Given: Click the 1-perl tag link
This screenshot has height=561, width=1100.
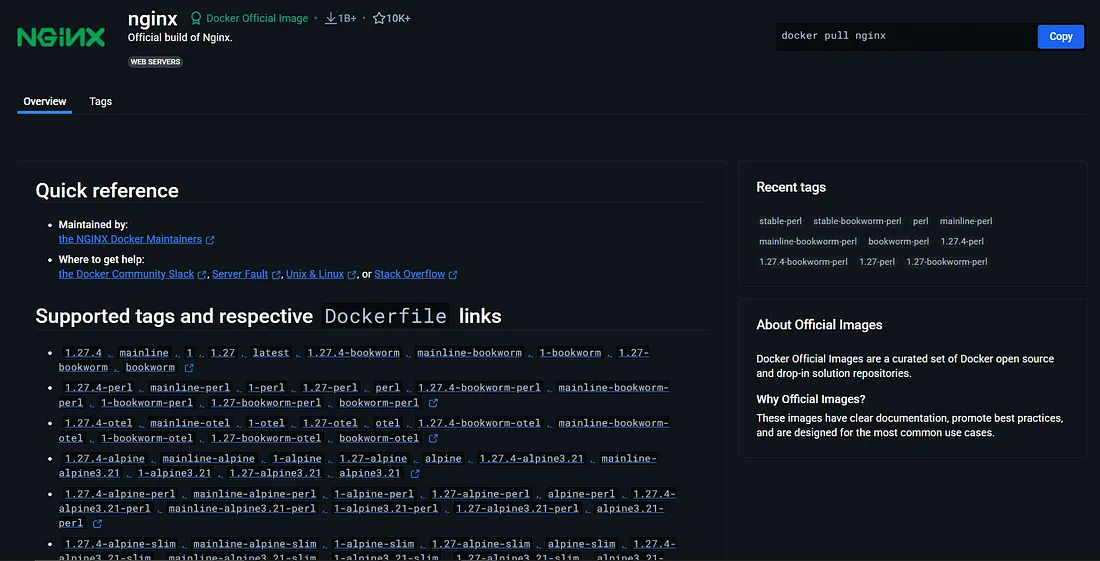Looking at the screenshot, I should point(265,388).
